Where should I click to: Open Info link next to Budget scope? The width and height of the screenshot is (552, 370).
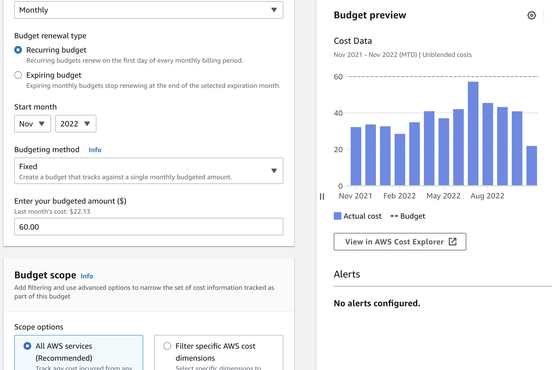pyautogui.click(x=87, y=276)
